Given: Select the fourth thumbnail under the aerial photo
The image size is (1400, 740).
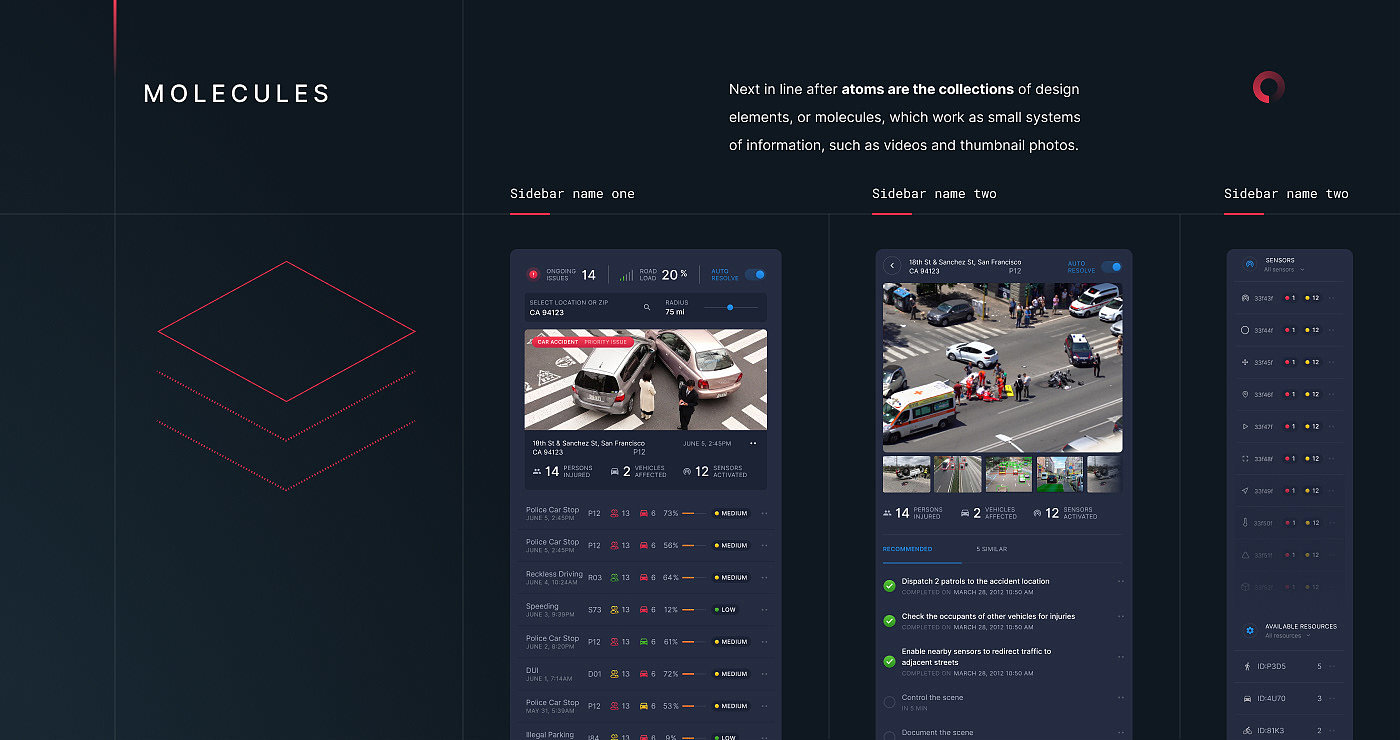Looking at the screenshot, I should point(1060,475).
